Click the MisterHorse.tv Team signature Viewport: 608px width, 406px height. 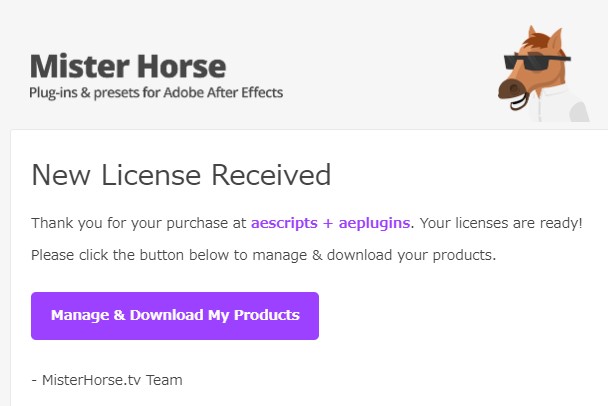pos(107,380)
